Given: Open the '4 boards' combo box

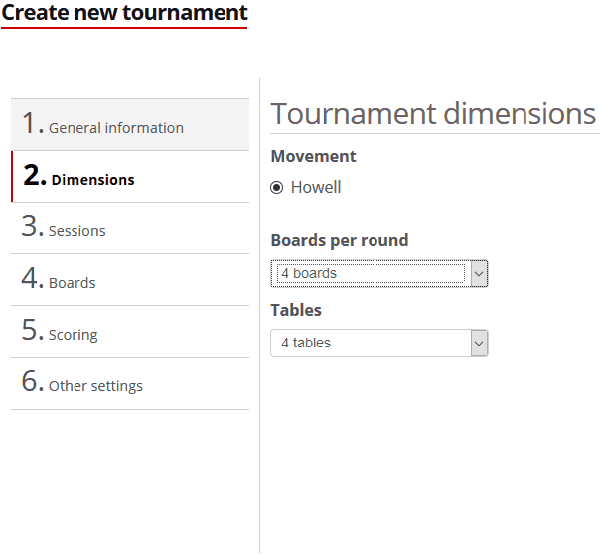Looking at the screenshot, I should [368, 273].
